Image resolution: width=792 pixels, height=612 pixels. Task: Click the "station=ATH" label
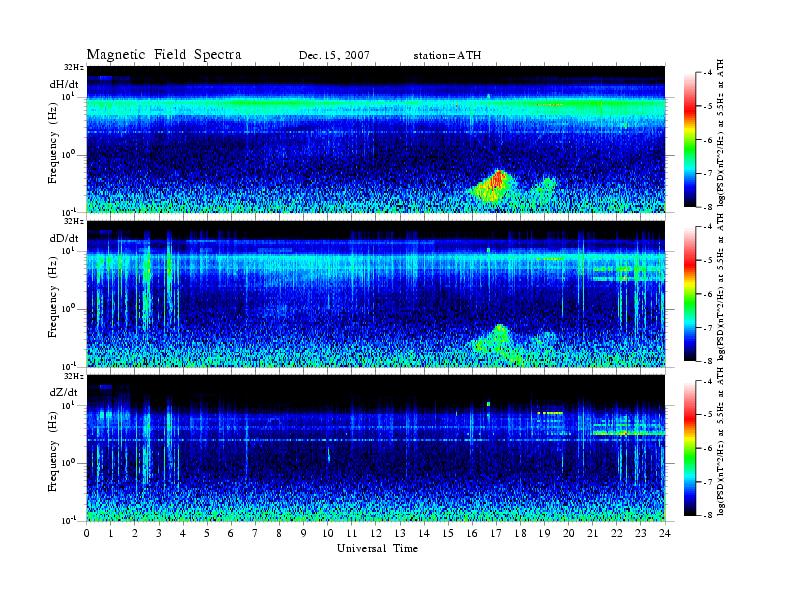(447, 56)
